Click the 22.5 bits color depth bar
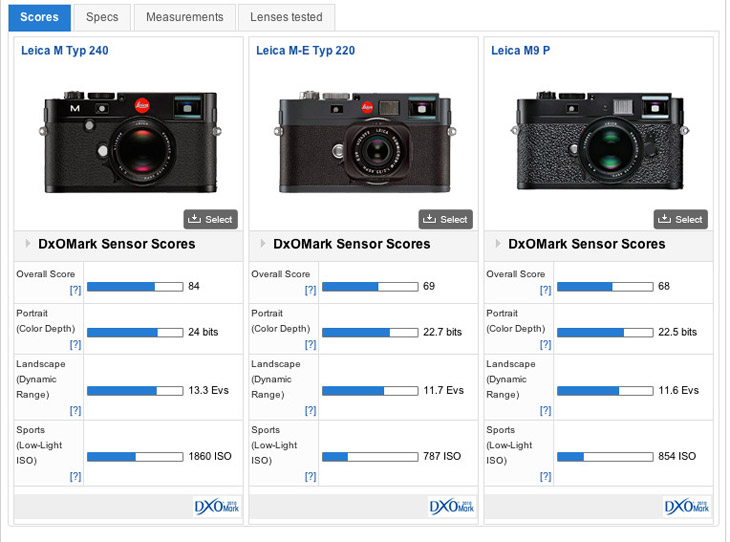 point(605,332)
